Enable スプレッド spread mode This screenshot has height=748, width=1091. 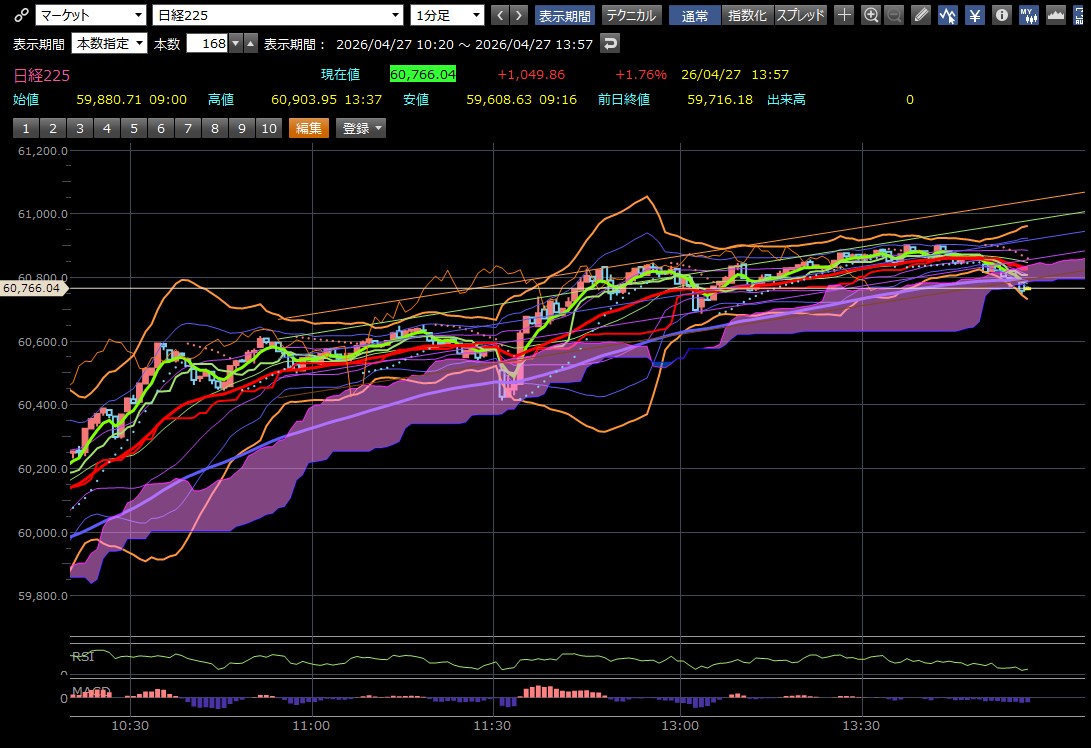click(801, 15)
